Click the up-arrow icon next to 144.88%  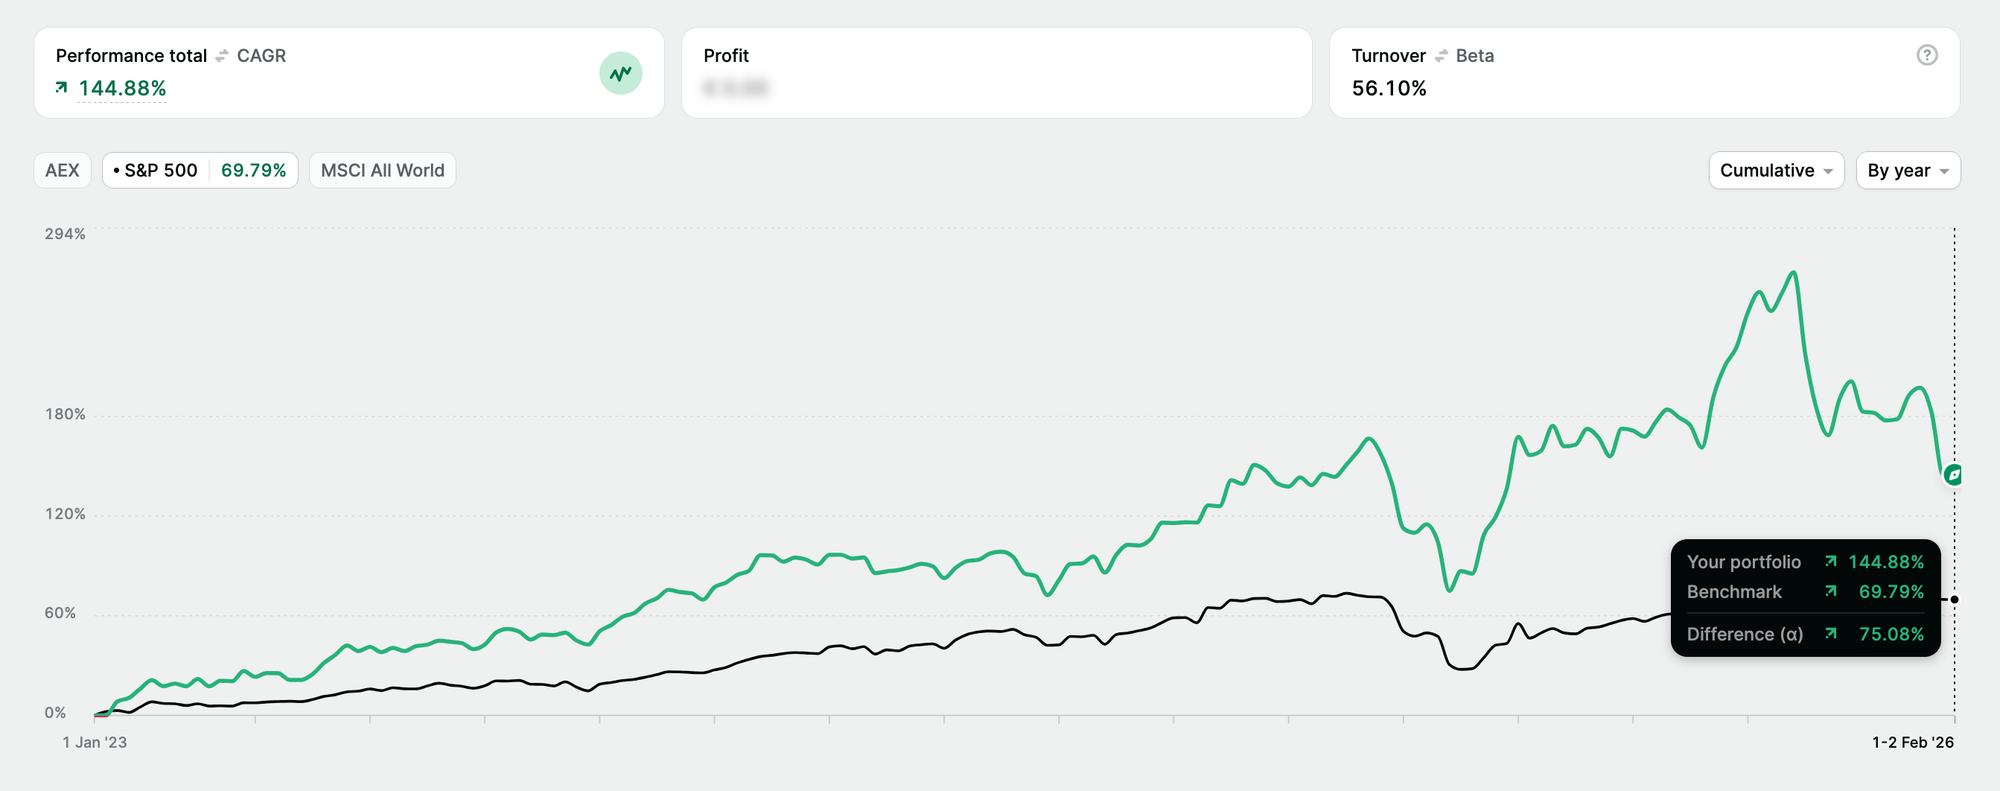[62, 88]
